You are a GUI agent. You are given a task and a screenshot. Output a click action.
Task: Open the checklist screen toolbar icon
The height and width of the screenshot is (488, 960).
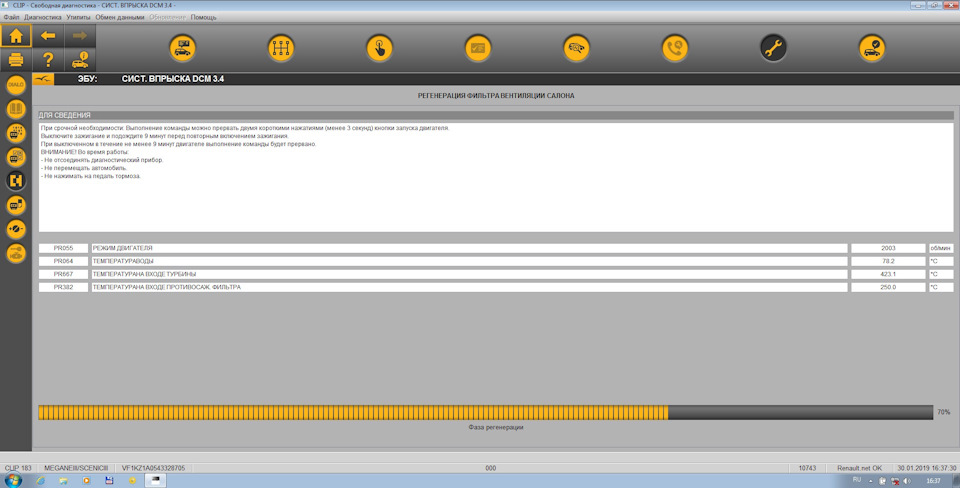(x=478, y=48)
